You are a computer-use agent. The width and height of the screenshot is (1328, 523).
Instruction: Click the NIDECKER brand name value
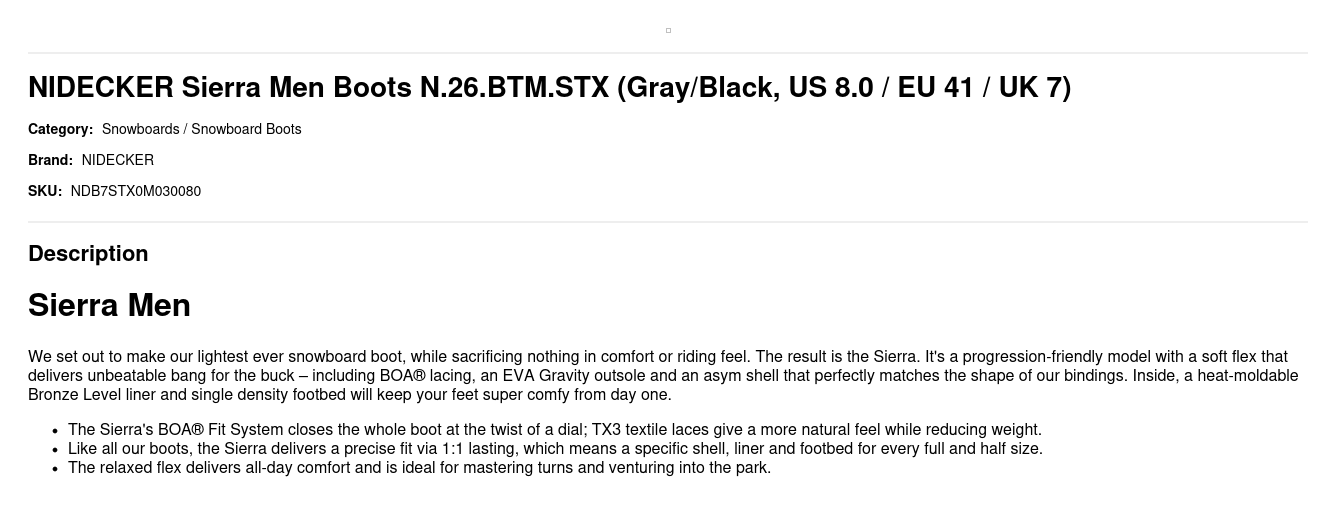tap(118, 160)
